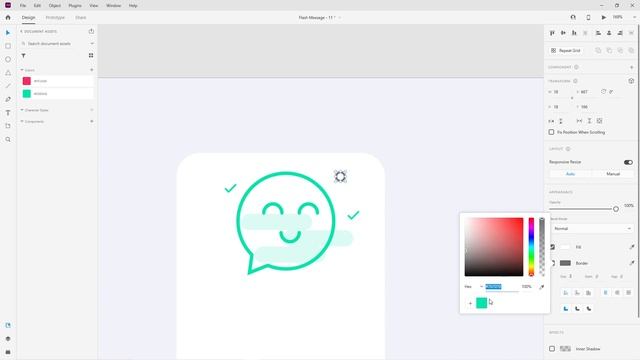Activate the Zoom magnifier tool
This screenshot has width=640, height=360.
point(8,140)
